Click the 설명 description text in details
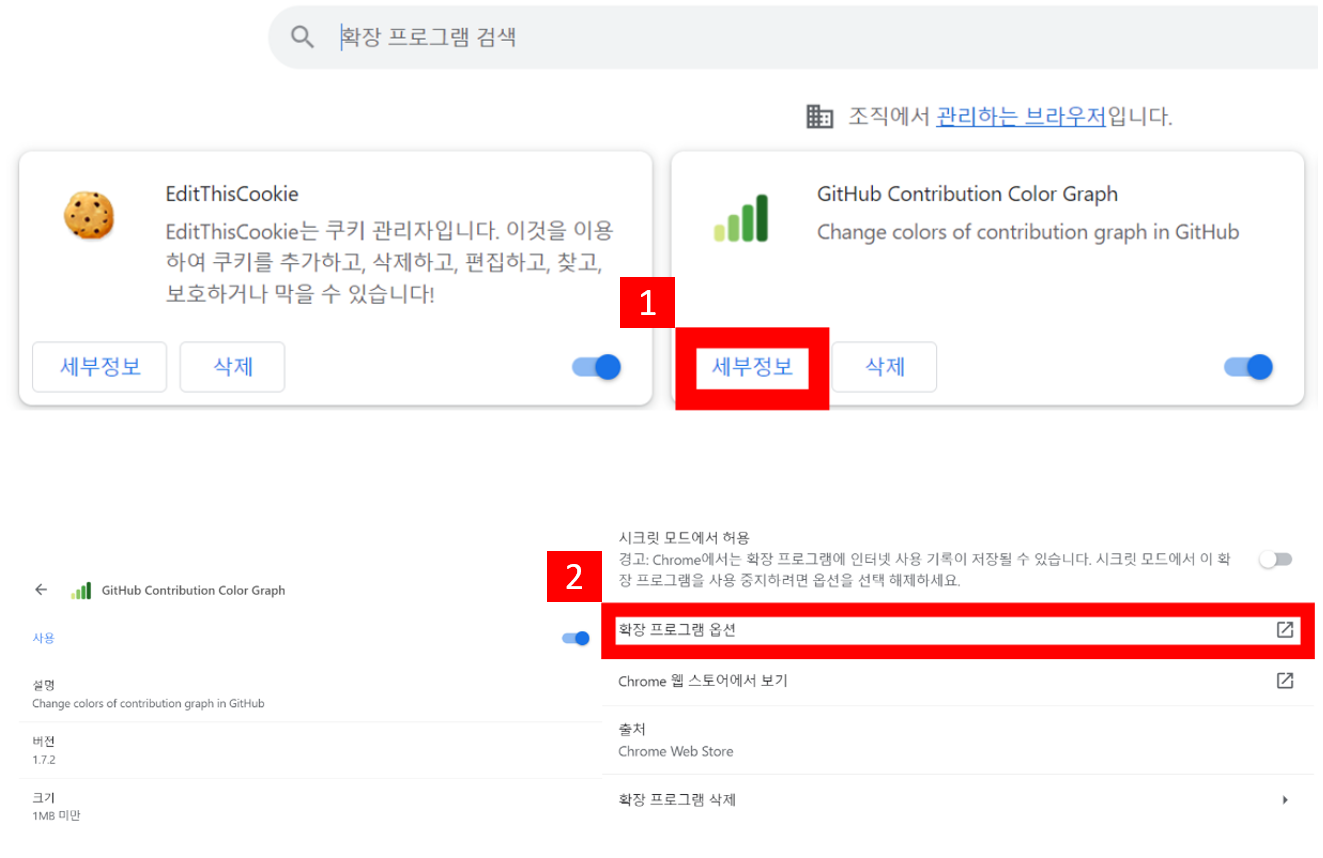The height and width of the screenshot is (858, 1323). coord(148,703)
